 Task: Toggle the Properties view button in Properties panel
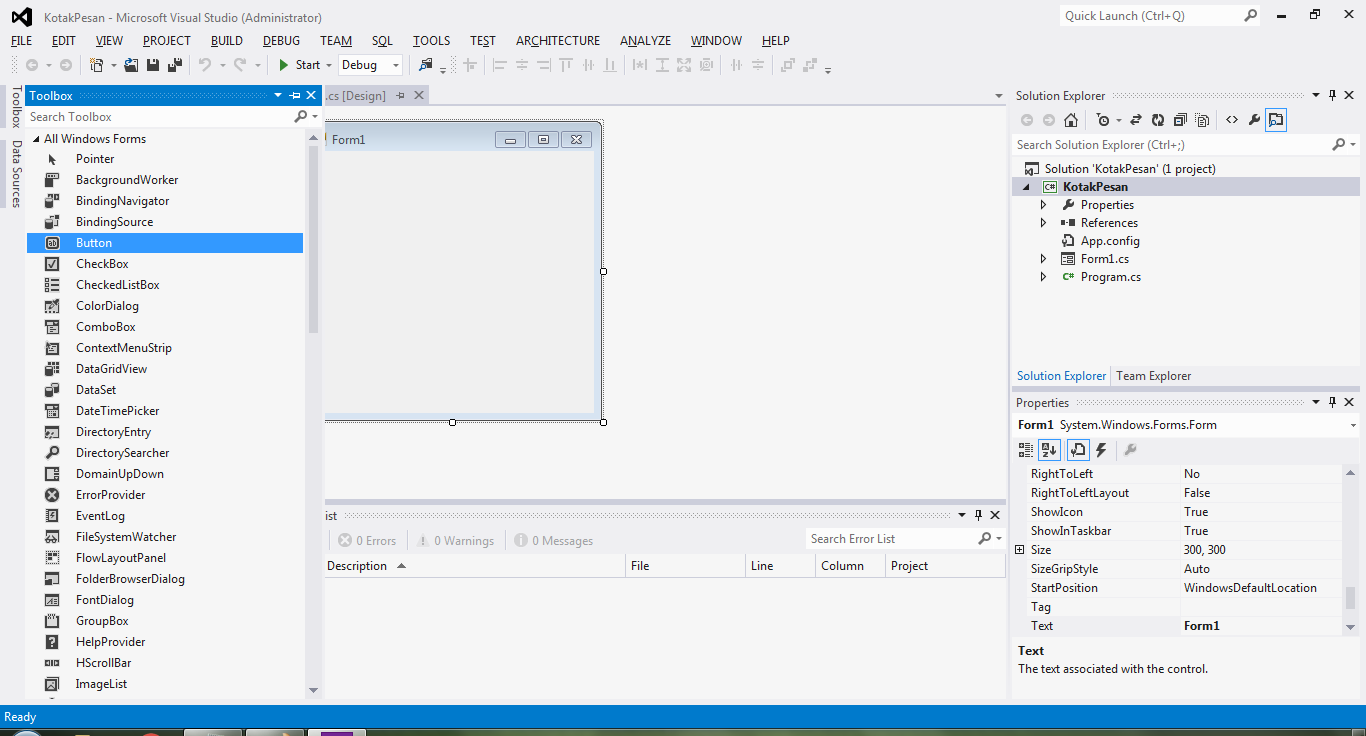click(1079, 450)
